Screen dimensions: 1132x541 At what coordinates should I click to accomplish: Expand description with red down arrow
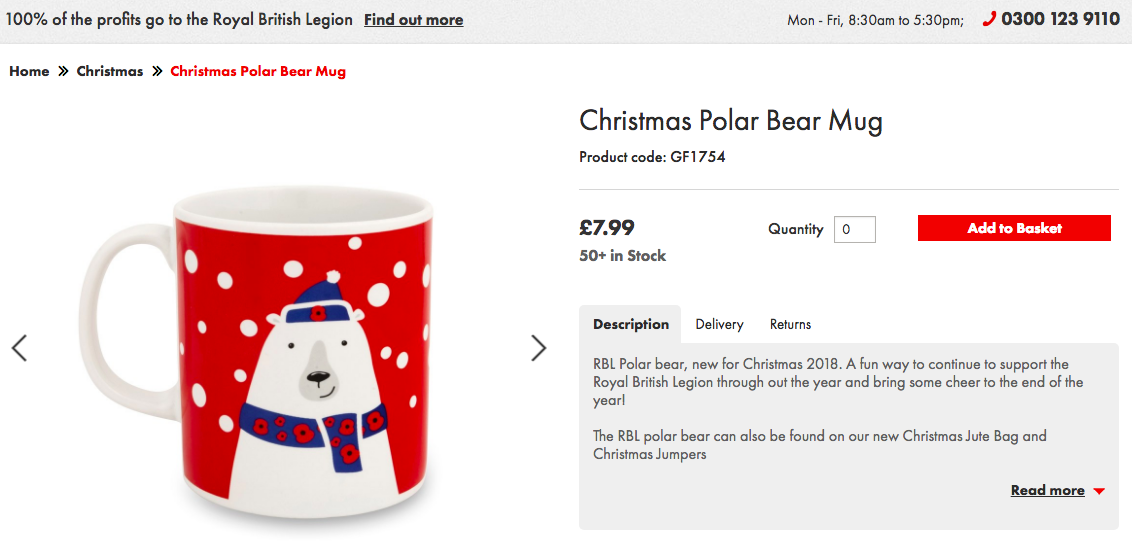[1099, 491]
